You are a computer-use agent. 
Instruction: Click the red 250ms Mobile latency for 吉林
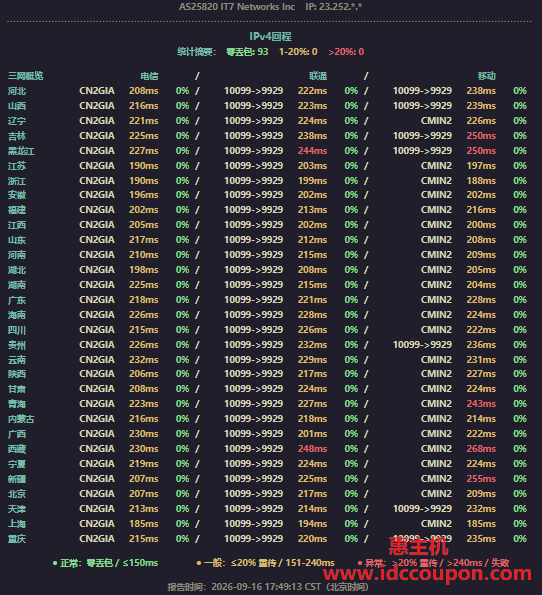481,136
